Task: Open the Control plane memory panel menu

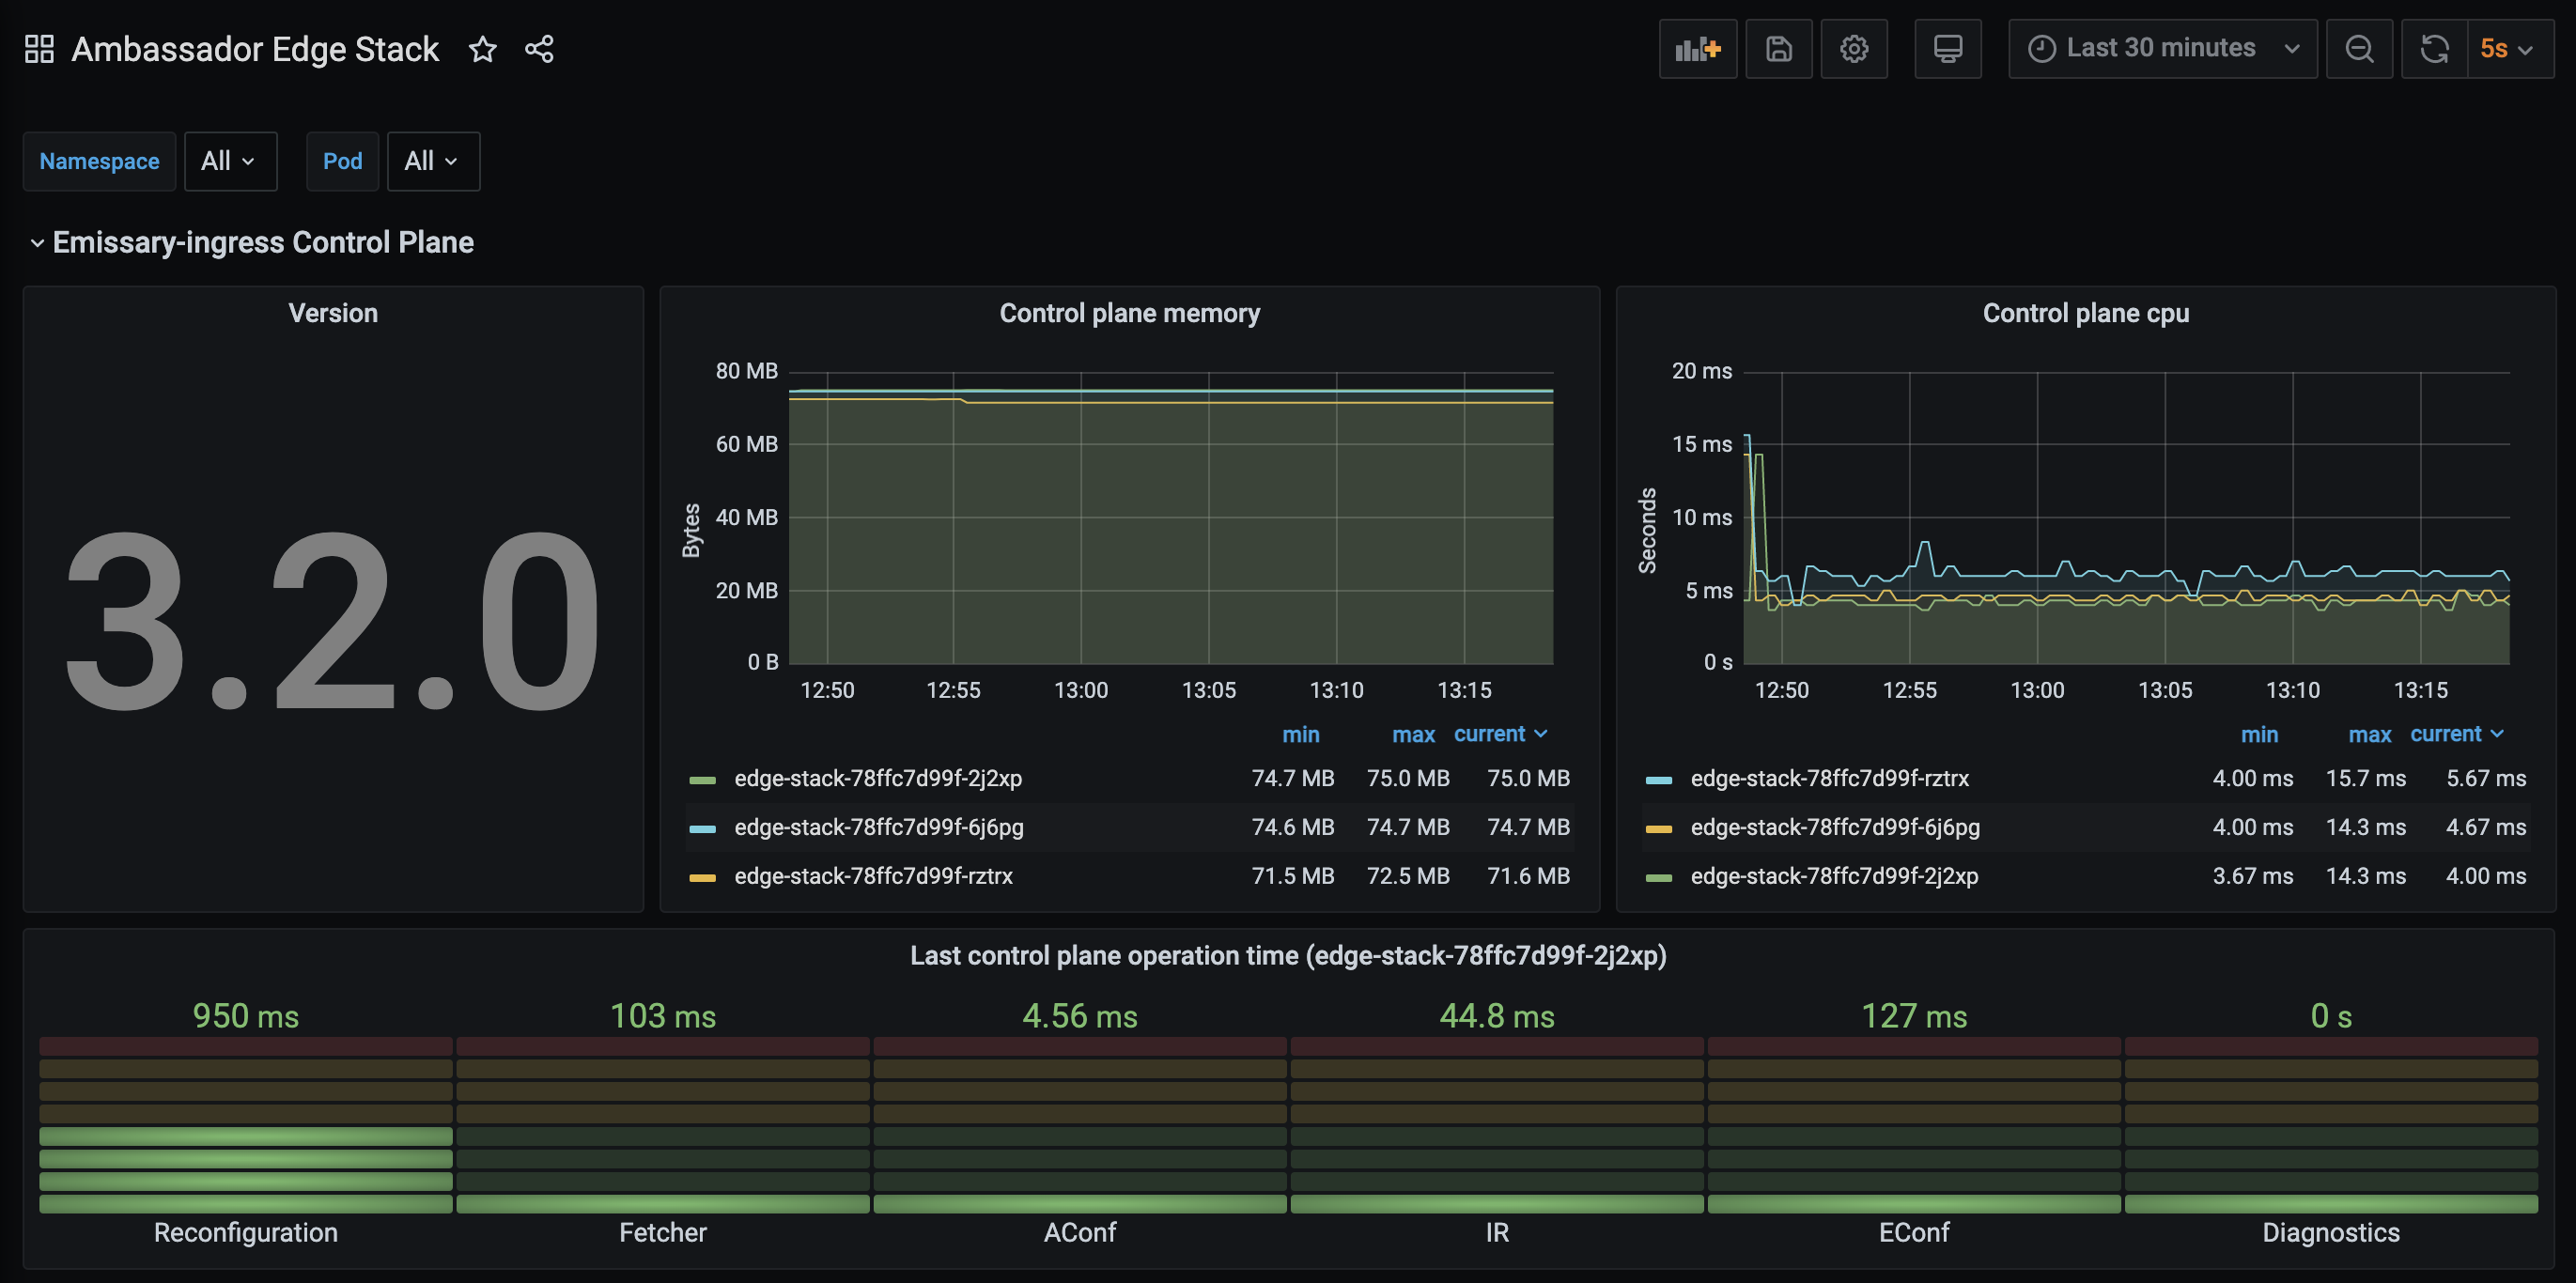Action: 1129,312
